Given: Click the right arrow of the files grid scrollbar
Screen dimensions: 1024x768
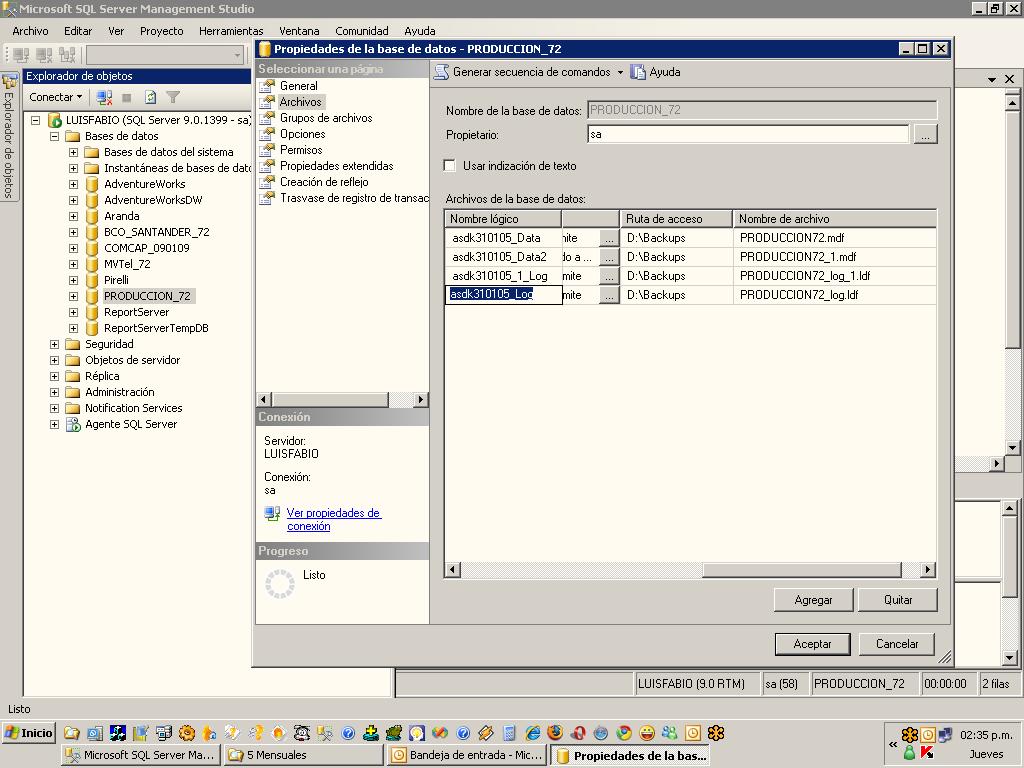Looking at the screenshot, I should (927, 570).
